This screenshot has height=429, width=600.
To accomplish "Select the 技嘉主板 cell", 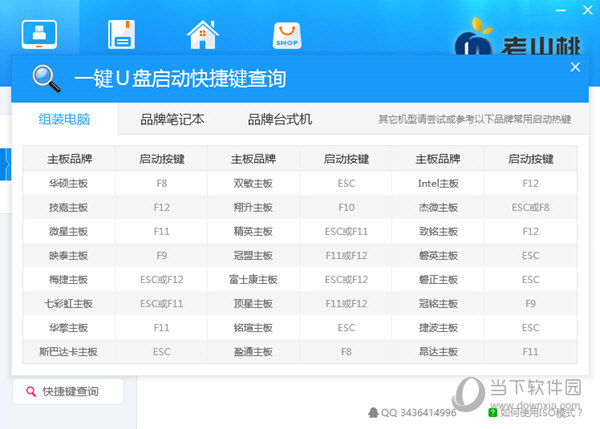I will click(68, 207).
